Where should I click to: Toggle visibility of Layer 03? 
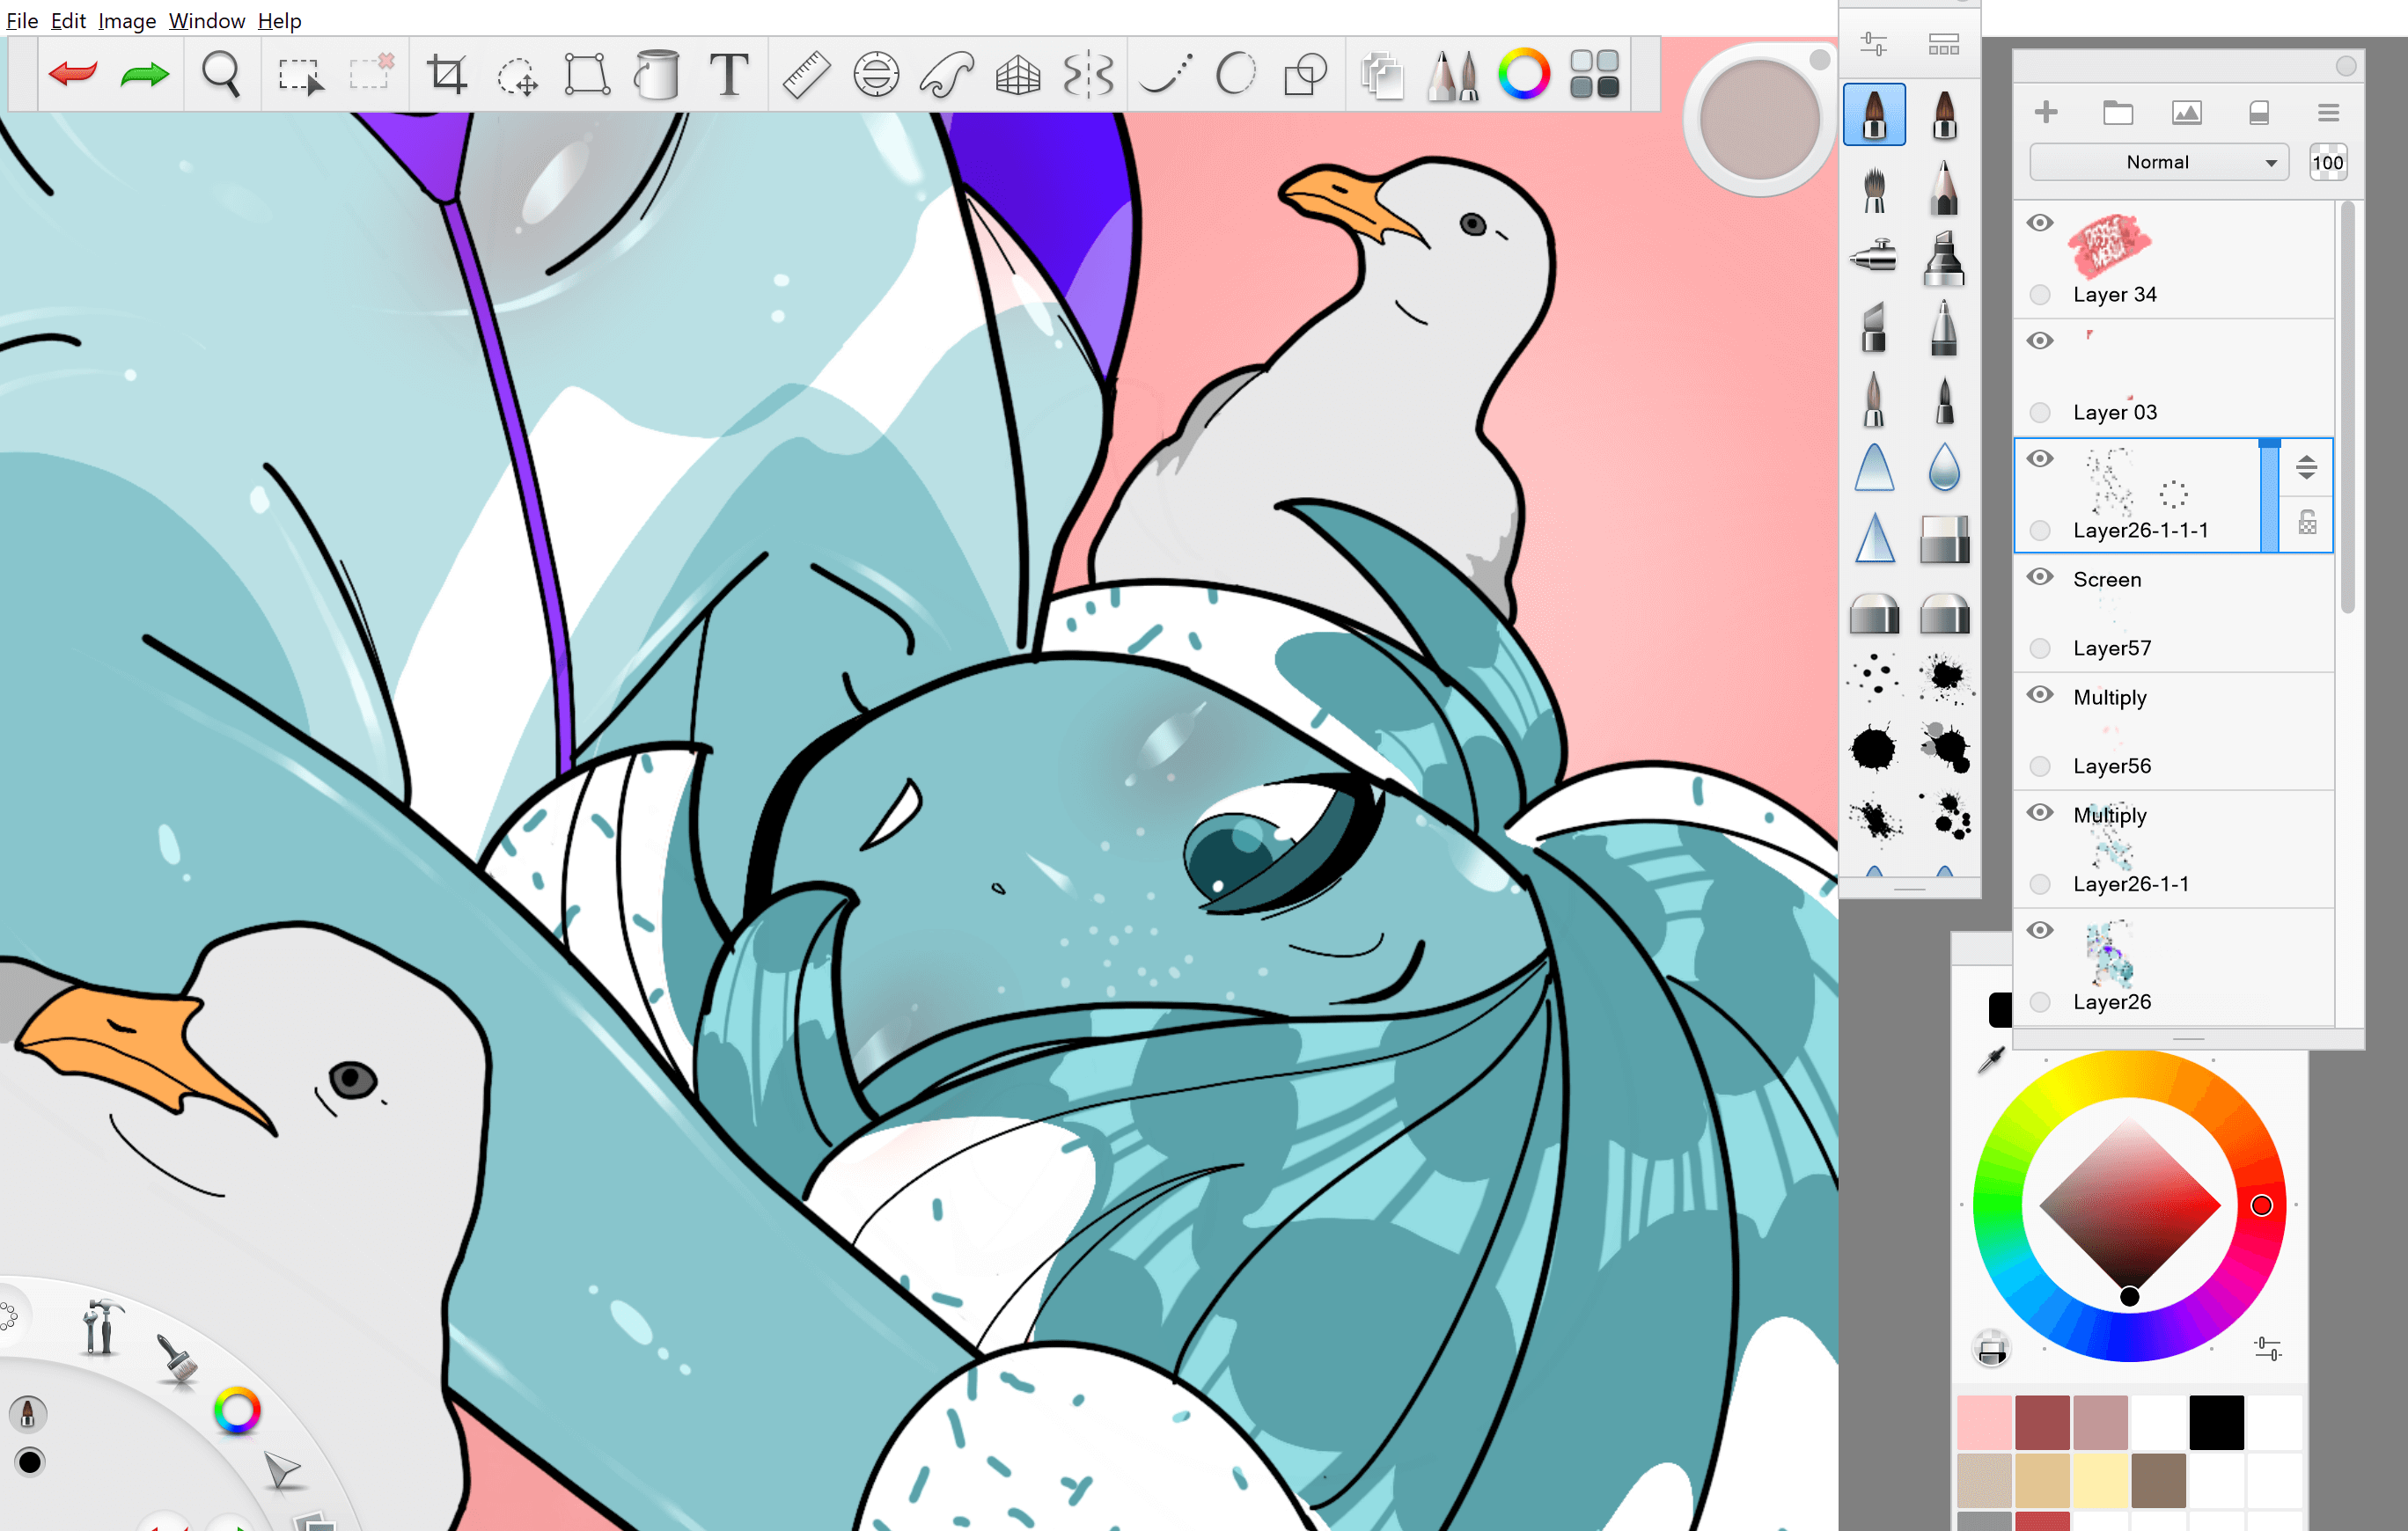click(x=2040, y=340)
